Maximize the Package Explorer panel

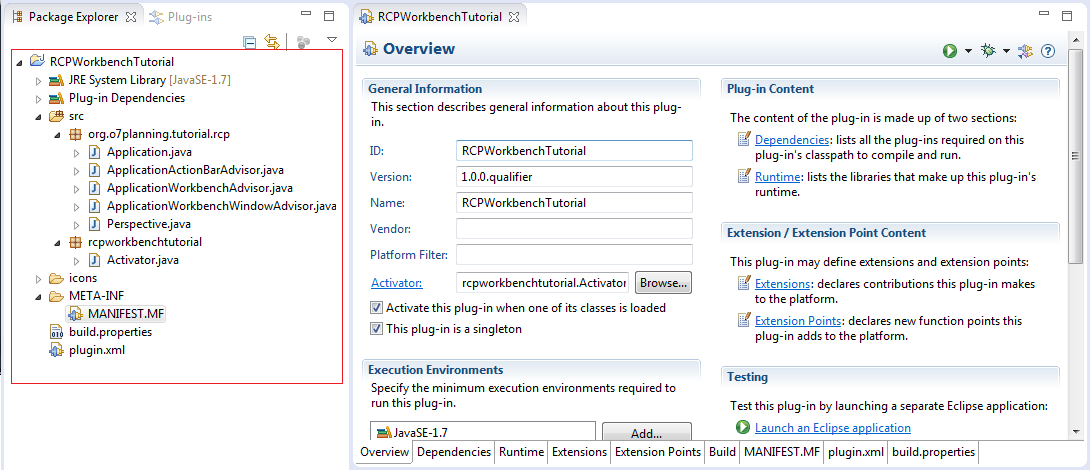pyautogui.click(x=330, y=15)
